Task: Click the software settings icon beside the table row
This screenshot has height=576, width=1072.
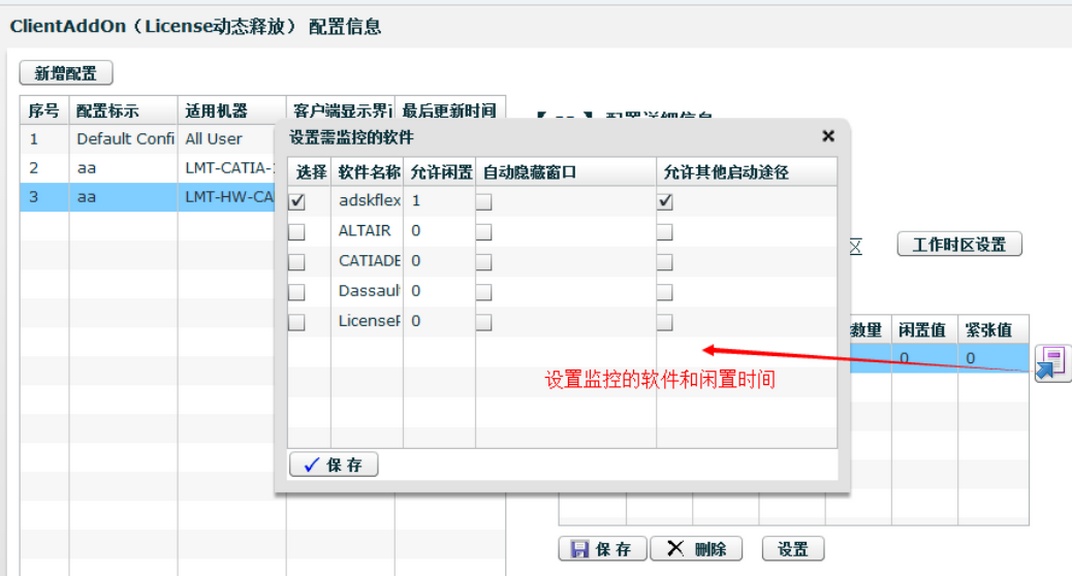Action: click(x=1052, y=362)
